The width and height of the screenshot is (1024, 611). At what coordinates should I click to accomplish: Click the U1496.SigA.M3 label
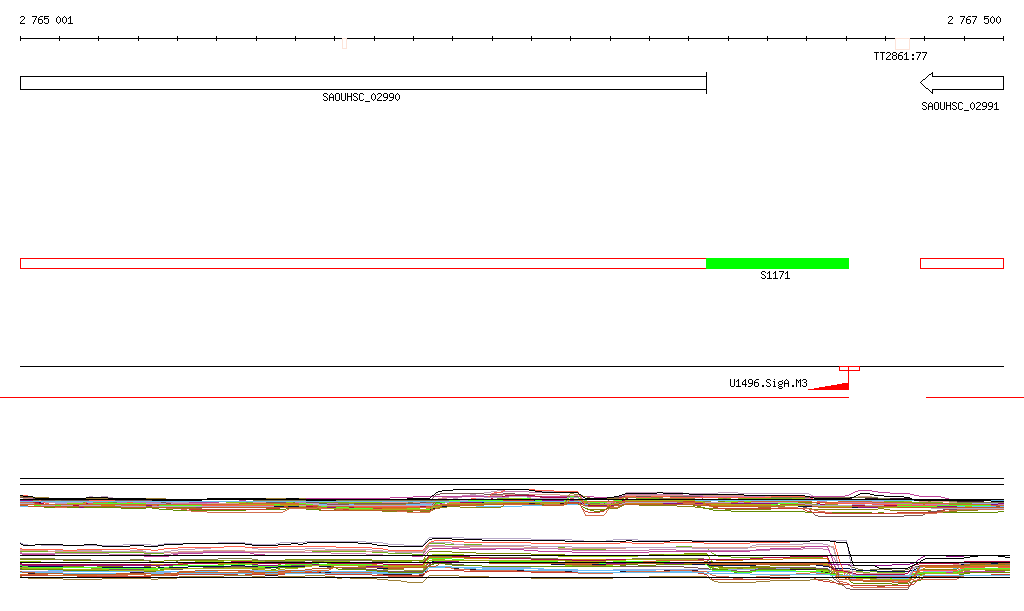click(x=768, y=383)
